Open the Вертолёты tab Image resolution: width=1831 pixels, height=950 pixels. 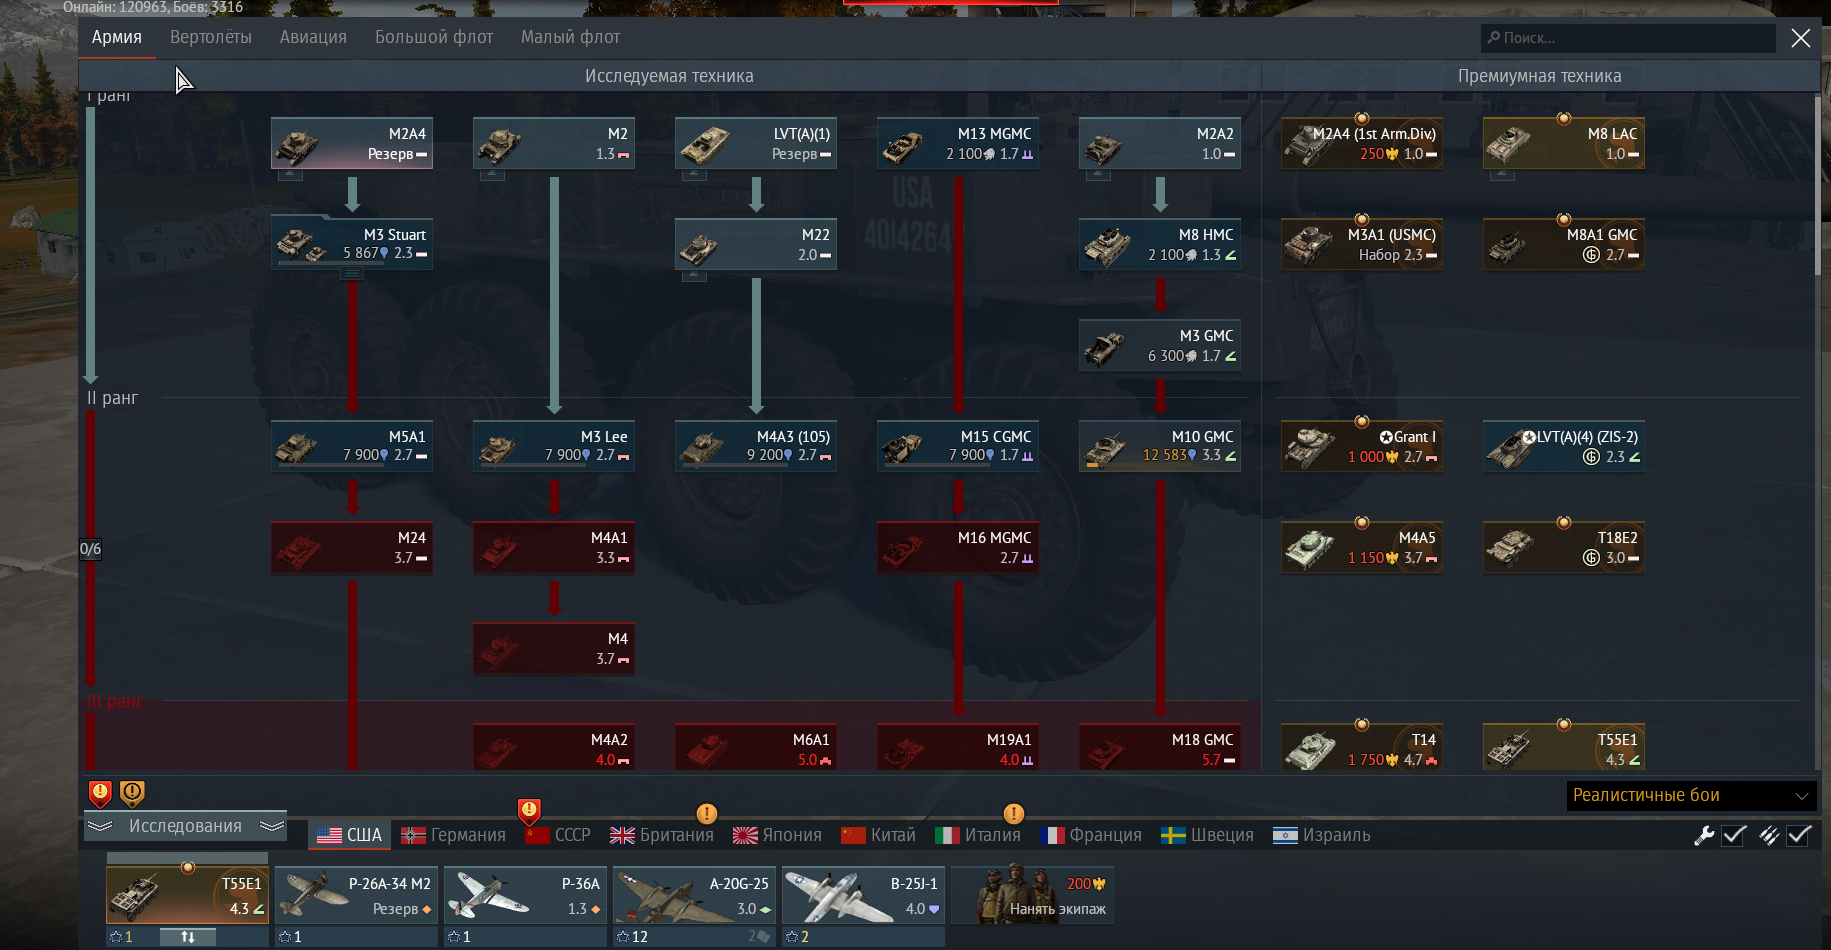click(211, 37)
